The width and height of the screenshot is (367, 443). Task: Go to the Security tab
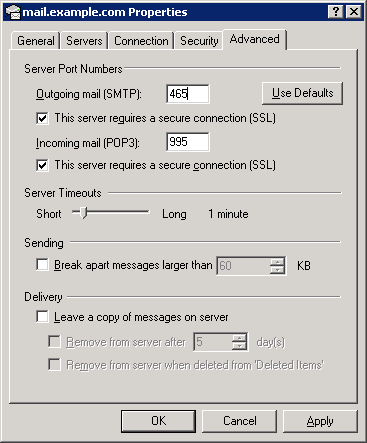tap(199, 41)
